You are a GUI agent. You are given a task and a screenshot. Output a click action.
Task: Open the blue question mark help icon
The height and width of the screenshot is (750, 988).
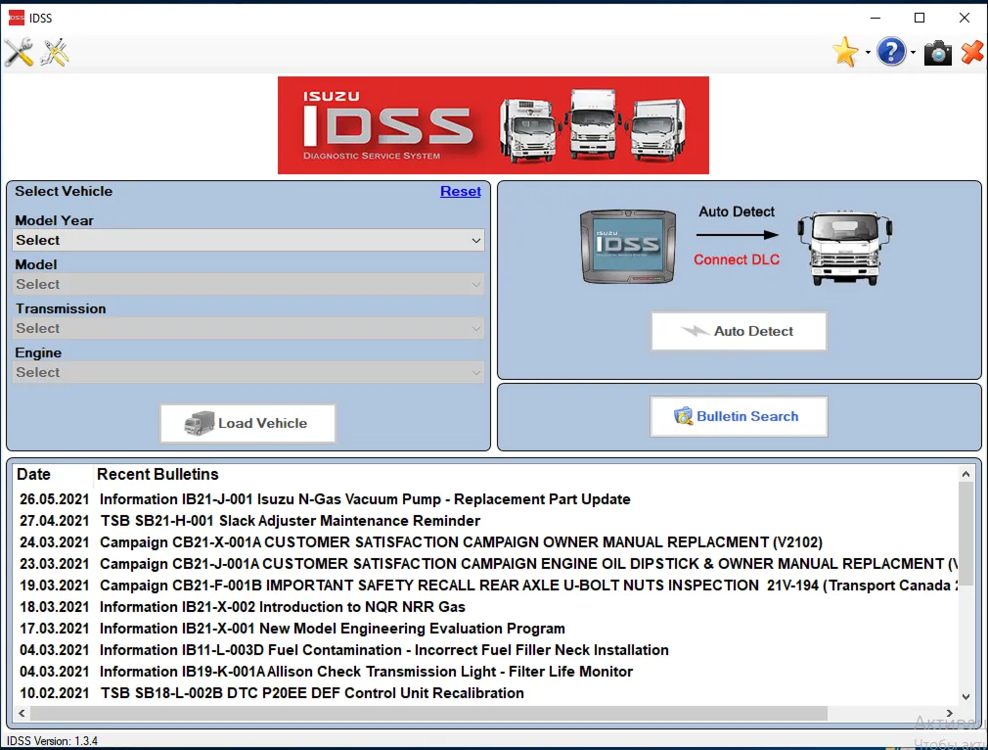(x=891, y=52)
